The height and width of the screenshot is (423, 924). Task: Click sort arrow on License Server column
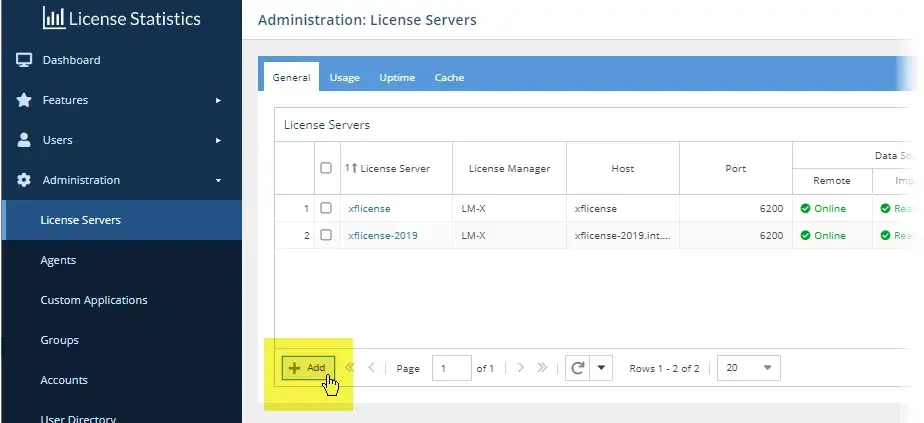pos(354,168)
